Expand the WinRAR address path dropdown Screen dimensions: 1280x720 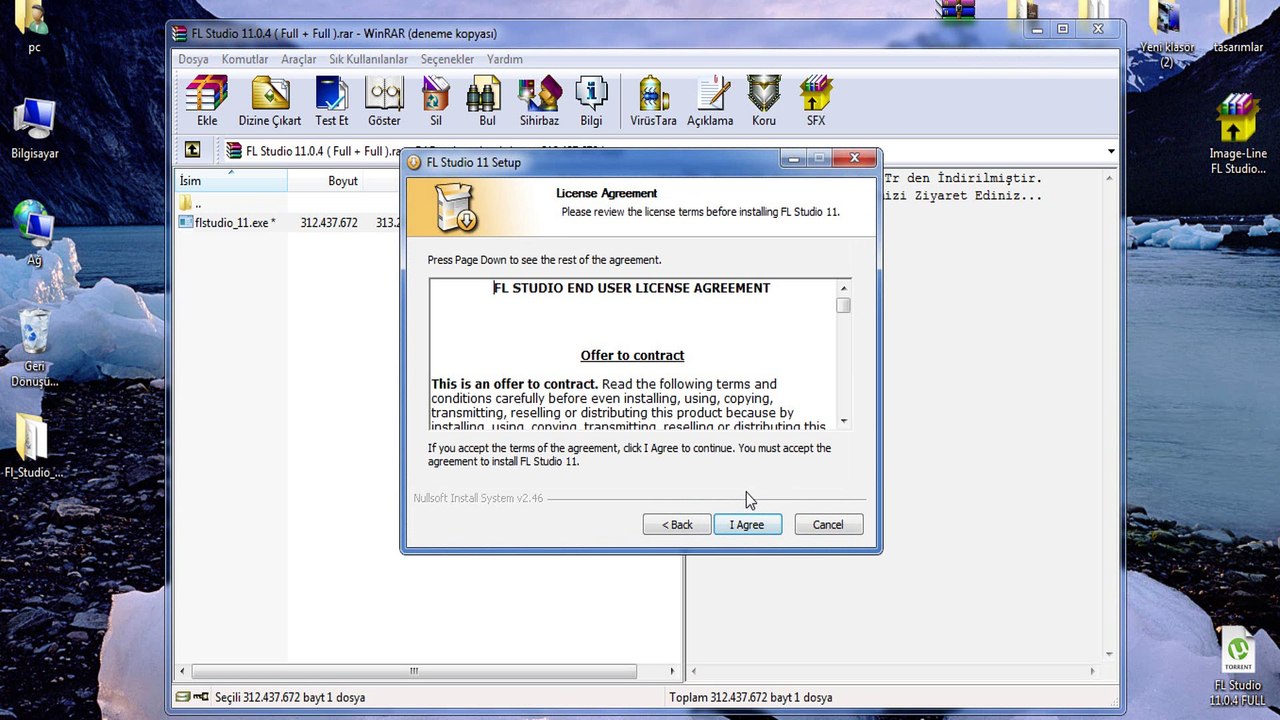point(1111,151)
